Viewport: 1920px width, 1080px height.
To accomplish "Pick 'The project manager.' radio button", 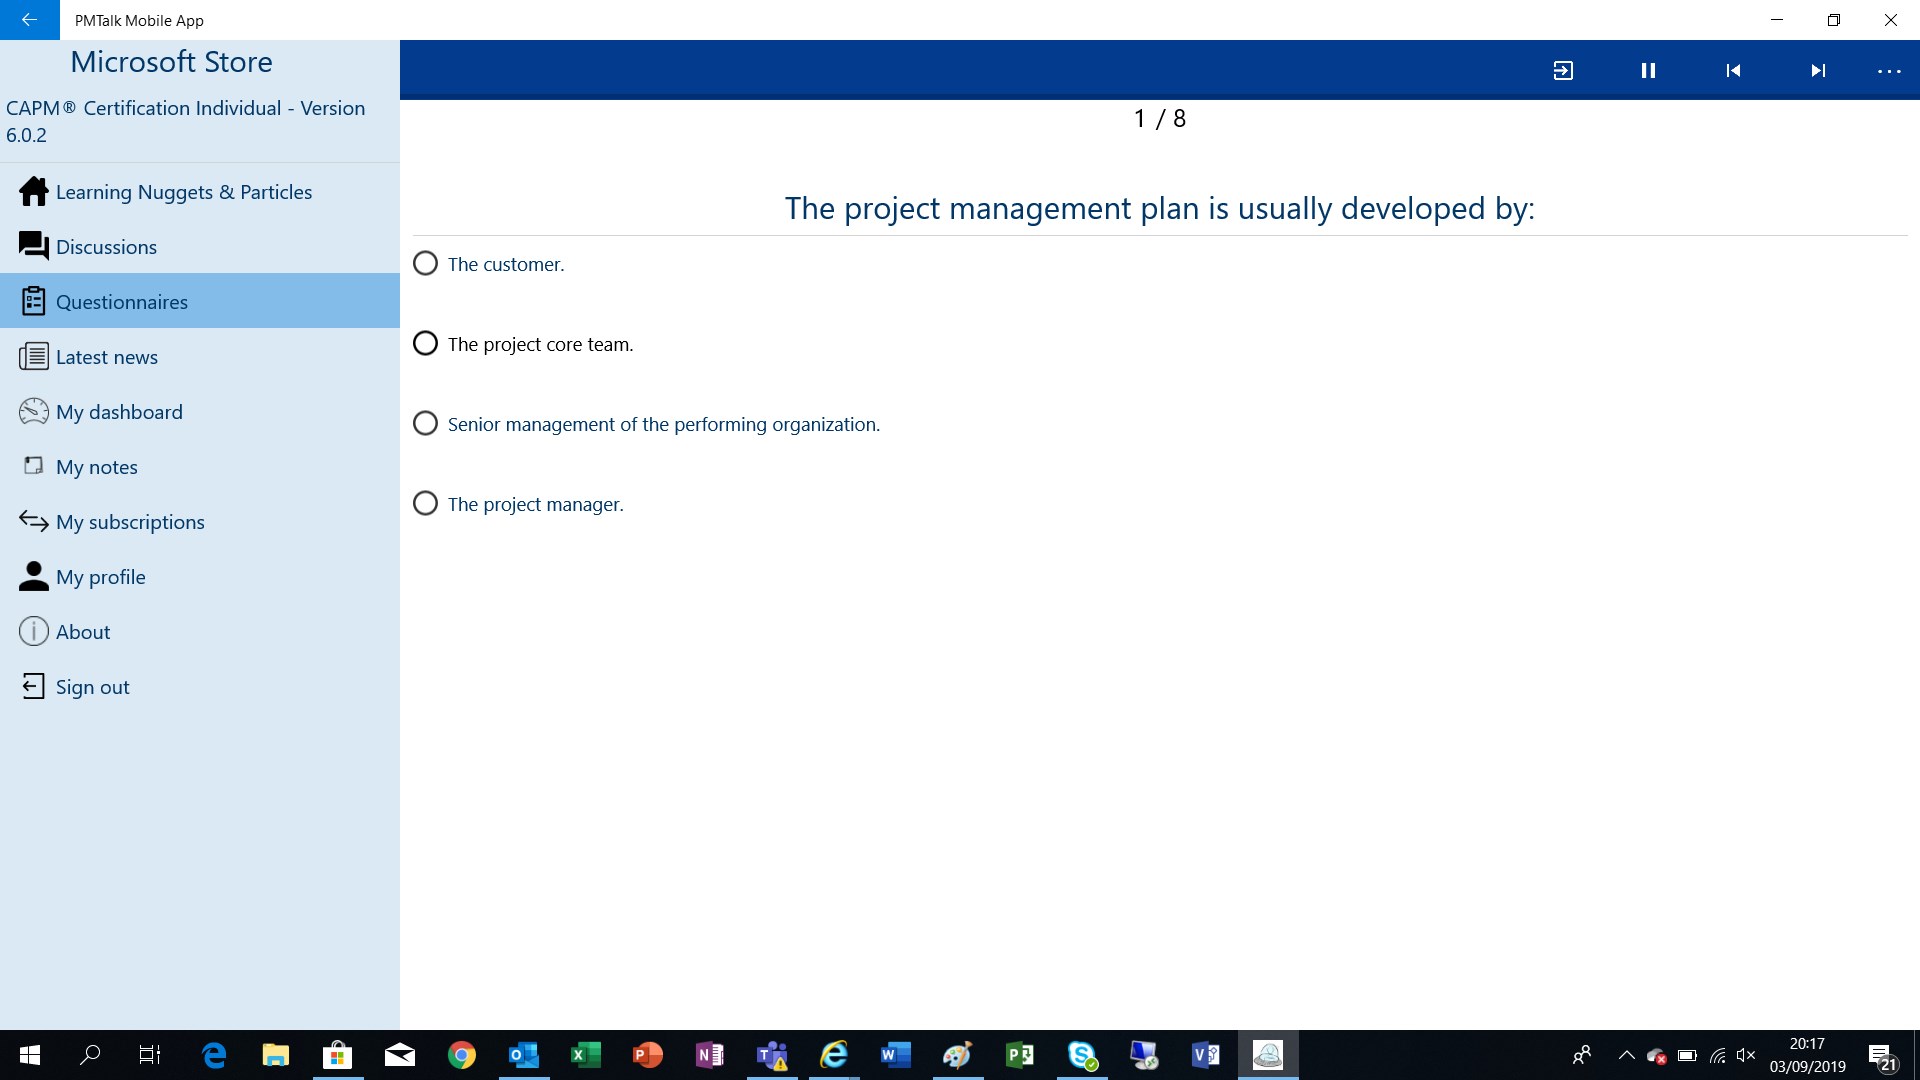I will pyautogui.click(x=425, y=504).
